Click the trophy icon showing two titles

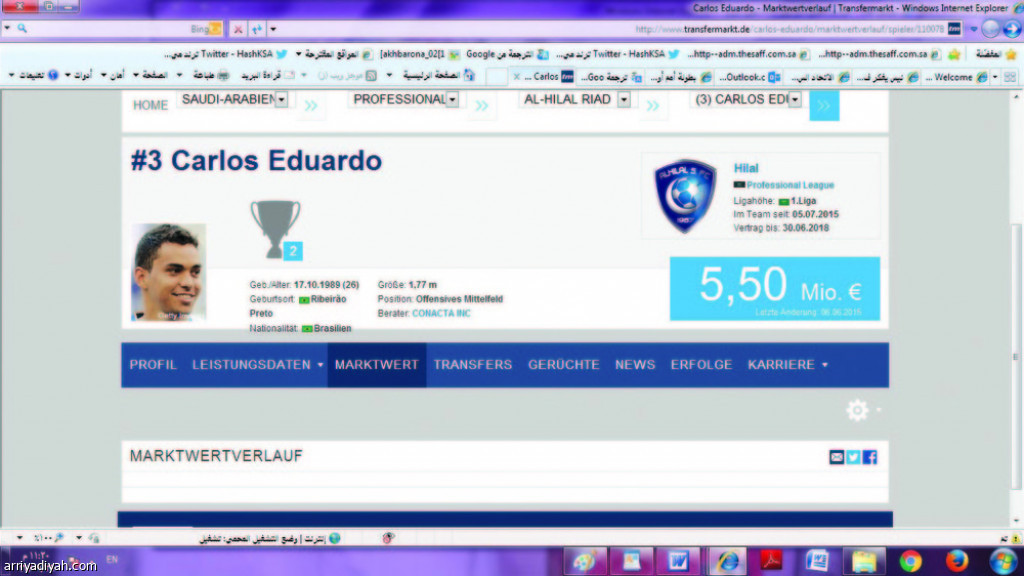point(276,229)
